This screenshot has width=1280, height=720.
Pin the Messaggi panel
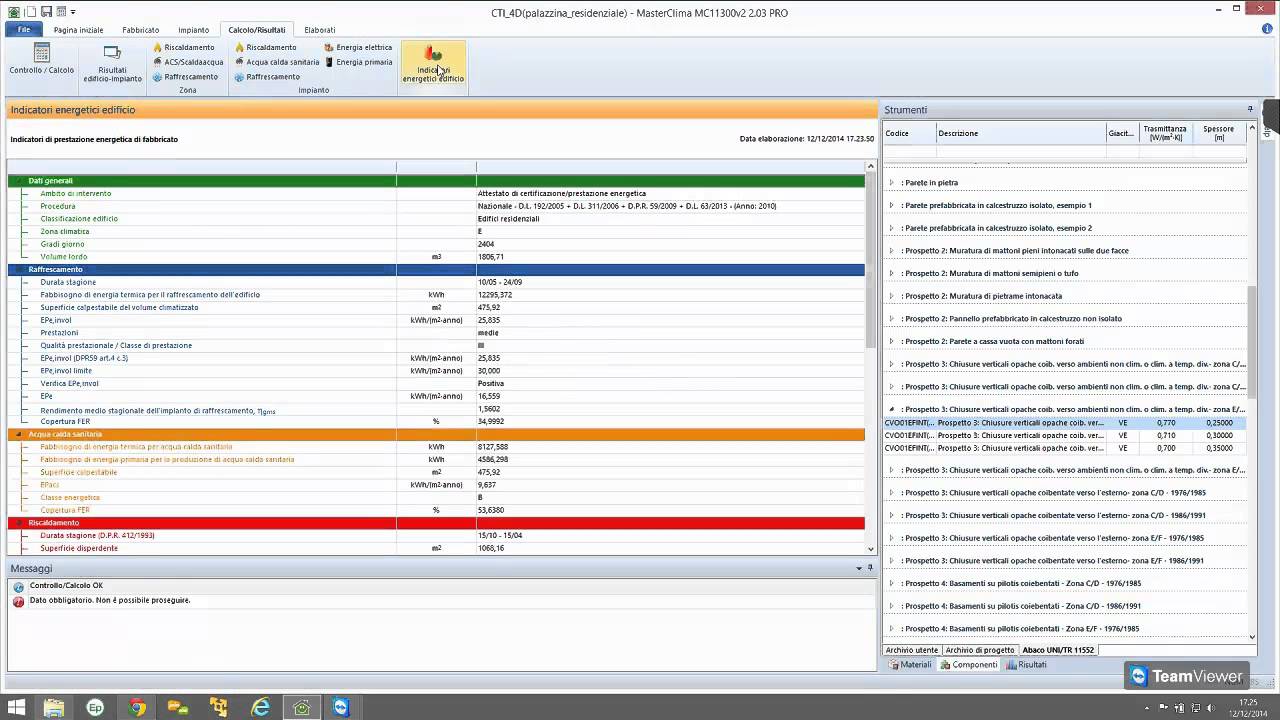coord(870,568)
